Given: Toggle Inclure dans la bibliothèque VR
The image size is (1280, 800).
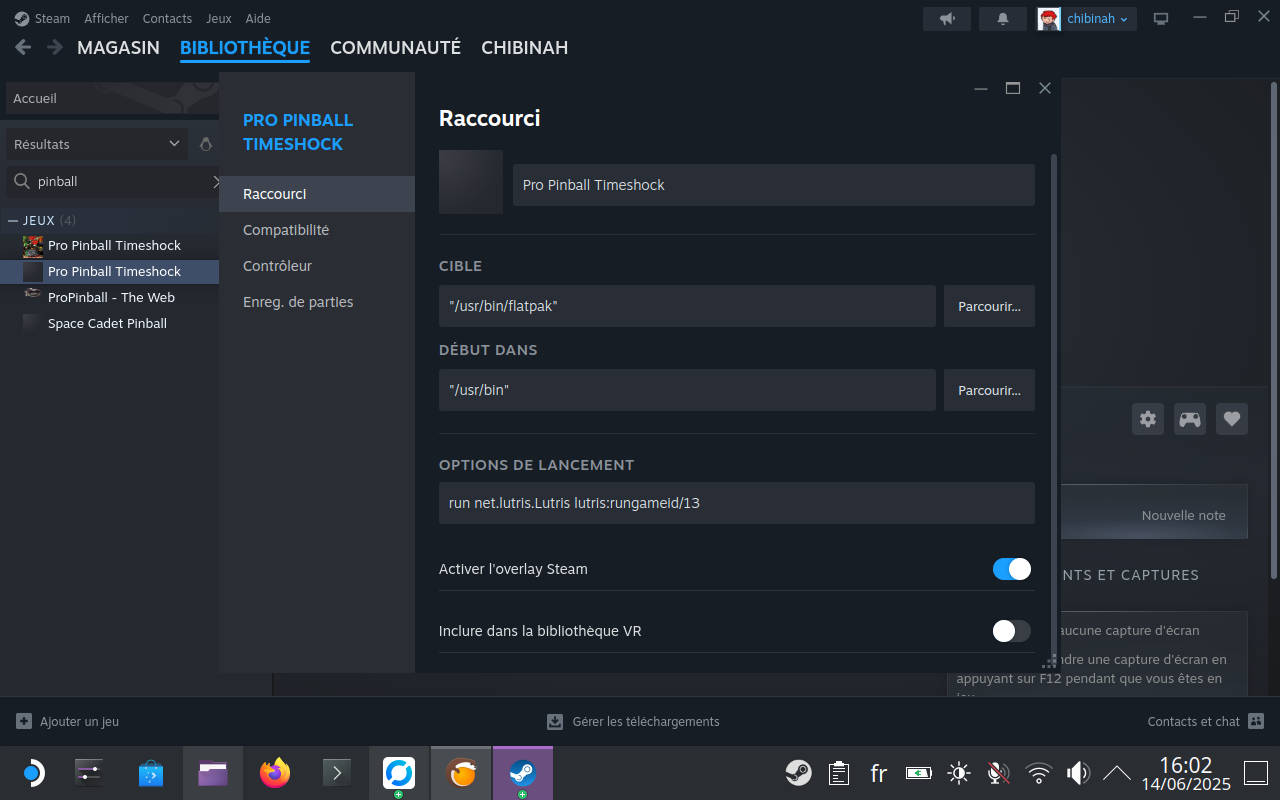Looking at the screenshot, I should [1011, 631].
